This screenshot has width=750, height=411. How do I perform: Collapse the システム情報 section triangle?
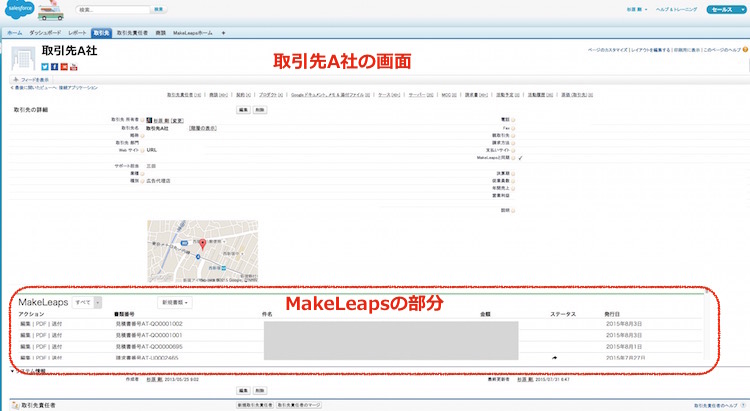(x=12, y=371)
